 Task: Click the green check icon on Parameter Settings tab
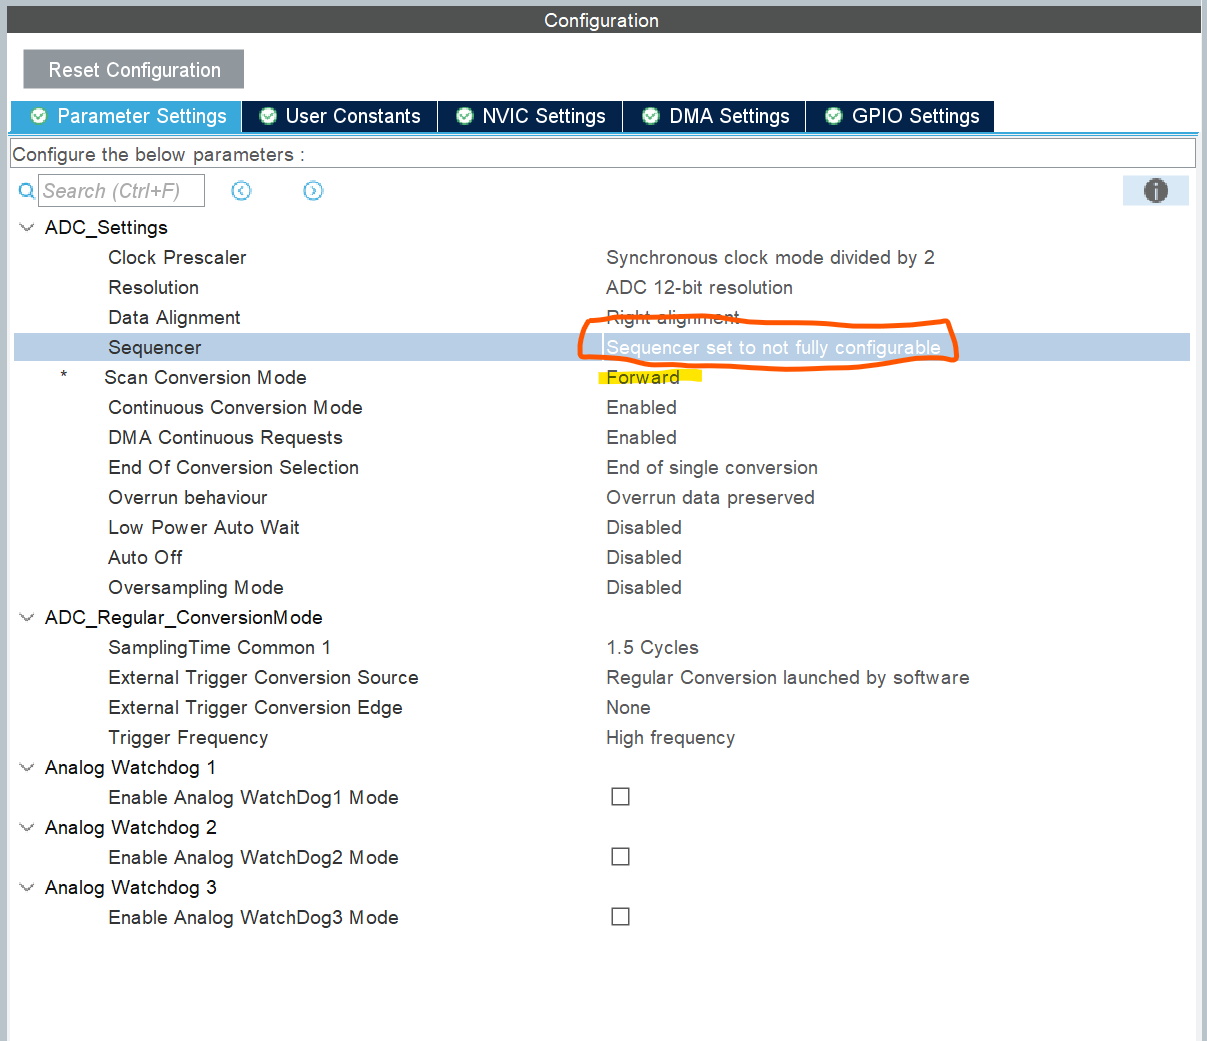tap(38, 116)
